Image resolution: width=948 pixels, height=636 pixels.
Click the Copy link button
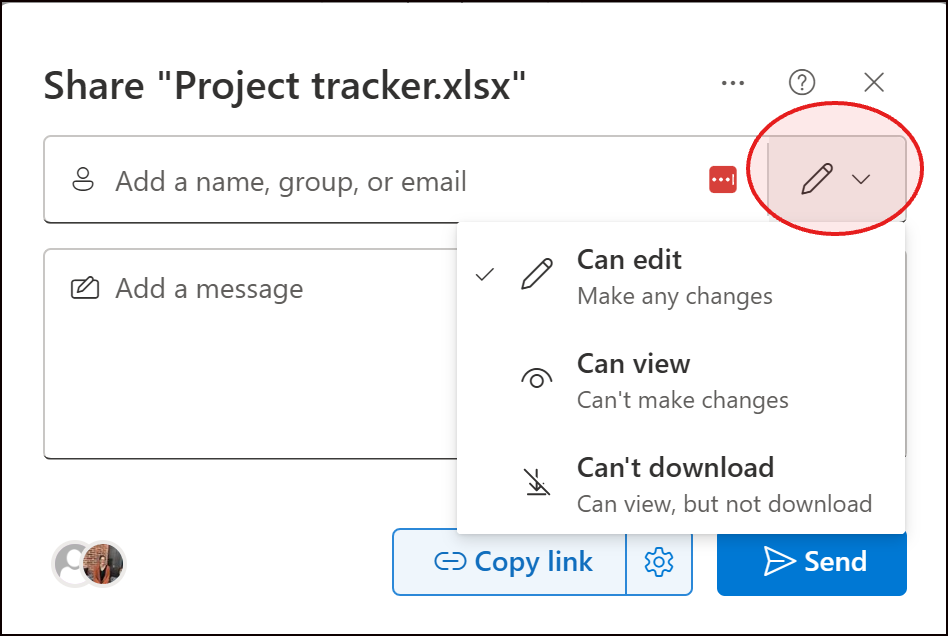point(512,563)
